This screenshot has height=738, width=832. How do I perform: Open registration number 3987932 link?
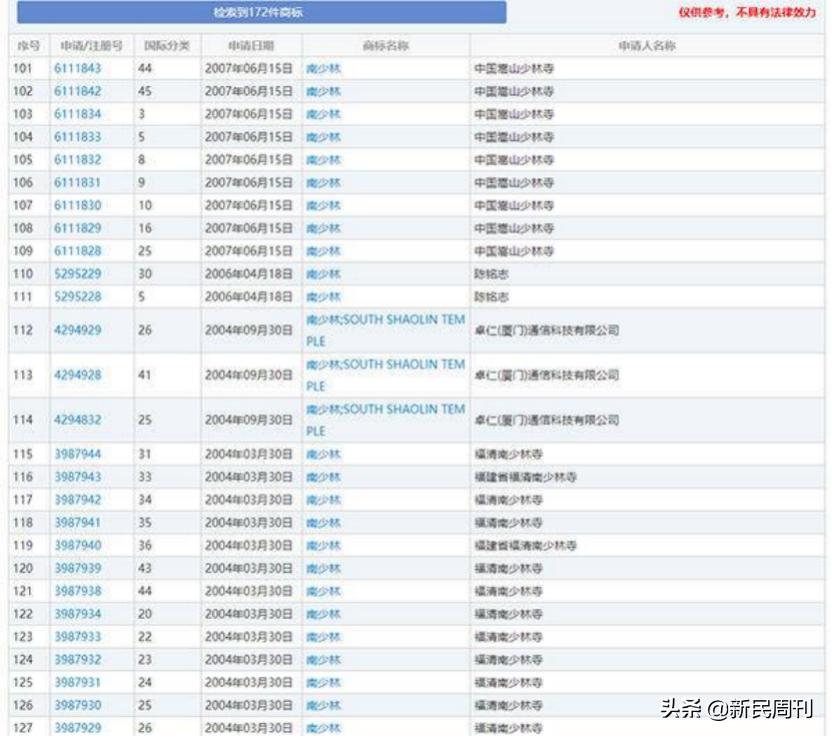[77, 659]
